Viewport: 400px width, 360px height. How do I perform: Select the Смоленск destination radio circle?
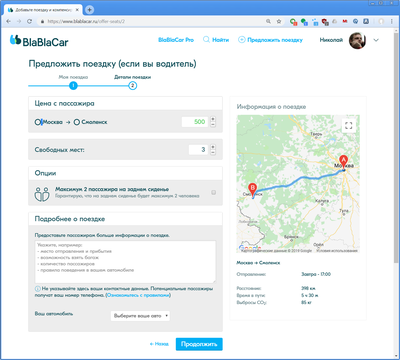coord(77,122)
